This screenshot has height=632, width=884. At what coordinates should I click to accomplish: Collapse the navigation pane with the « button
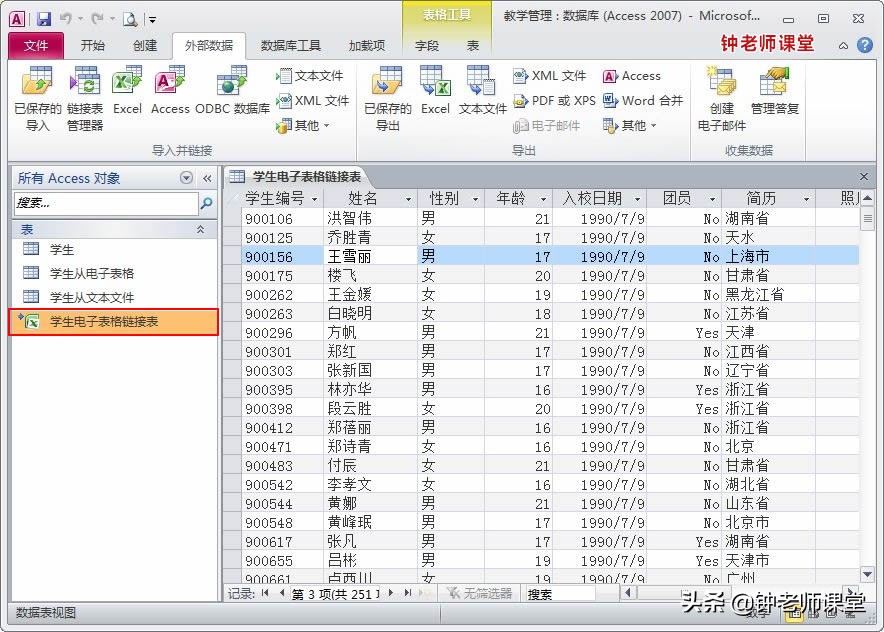[207, 177]
